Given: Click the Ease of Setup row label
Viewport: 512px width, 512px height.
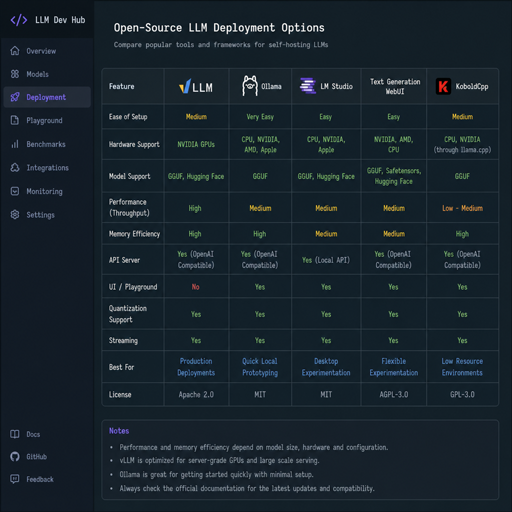Looking at the screenshot, I should pos(128,117).
